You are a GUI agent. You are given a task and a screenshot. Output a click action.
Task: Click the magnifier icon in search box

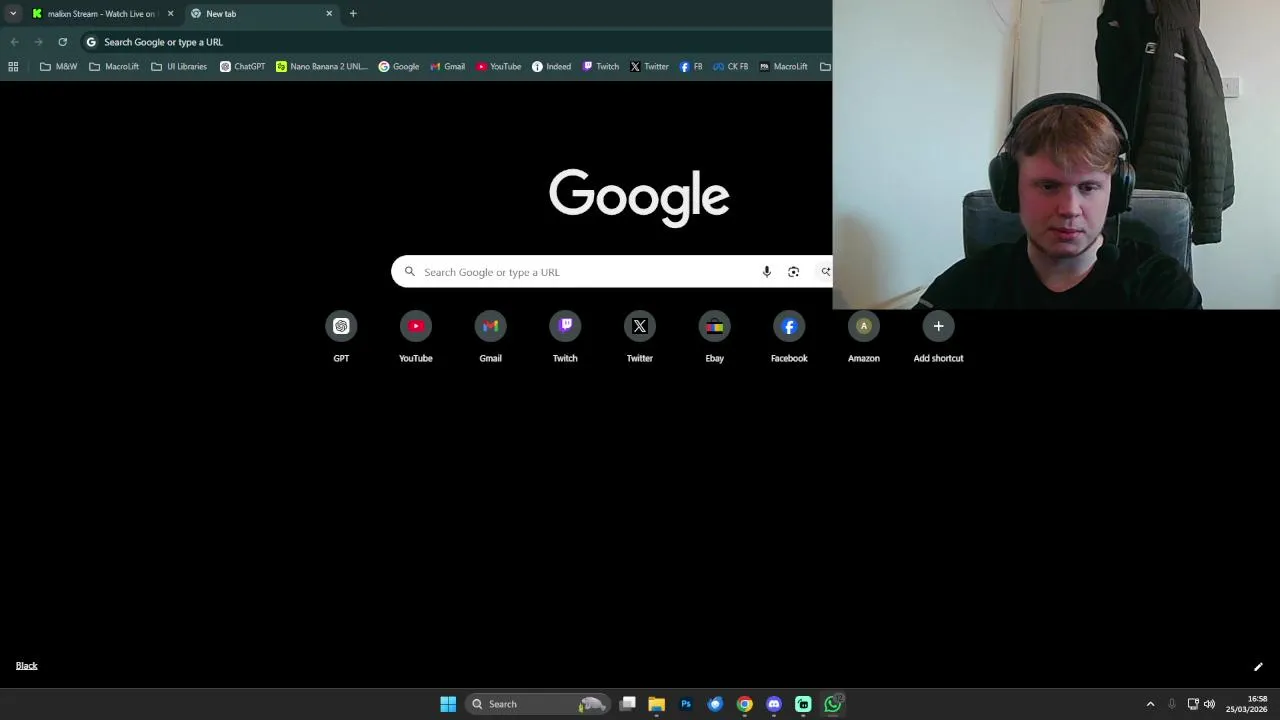click(409, 271)
